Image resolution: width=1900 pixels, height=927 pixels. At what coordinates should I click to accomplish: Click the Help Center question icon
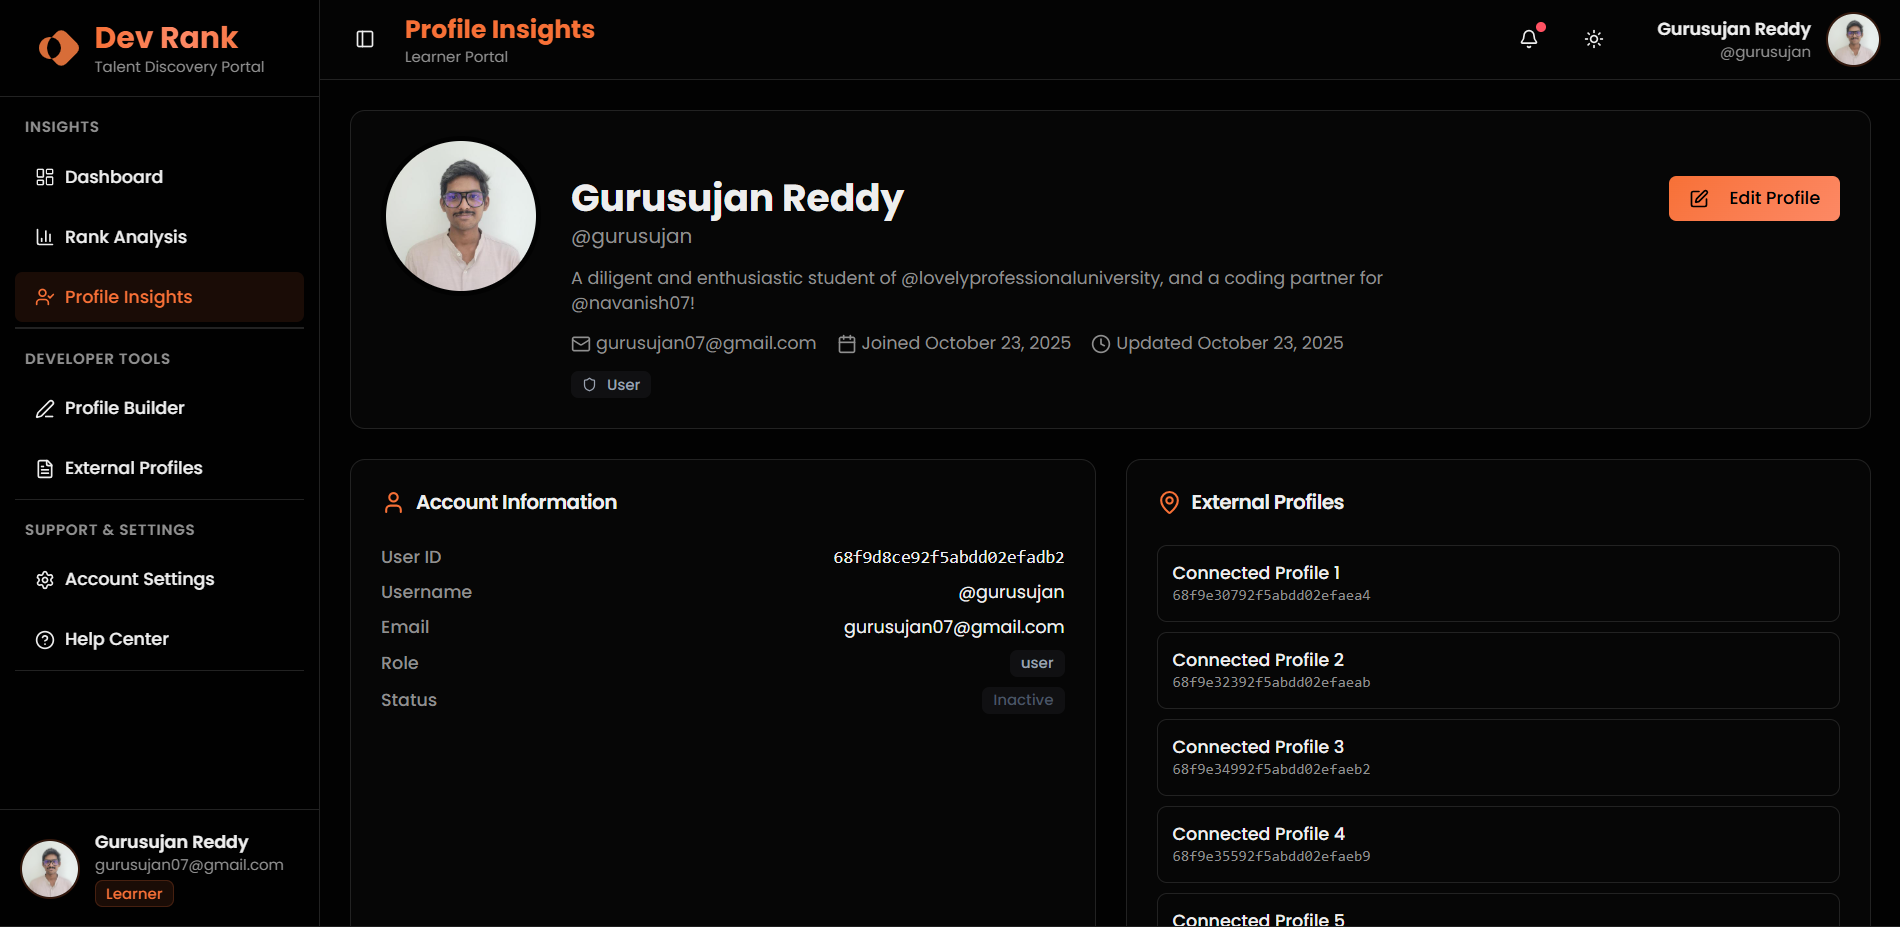(x=45, y=640)
